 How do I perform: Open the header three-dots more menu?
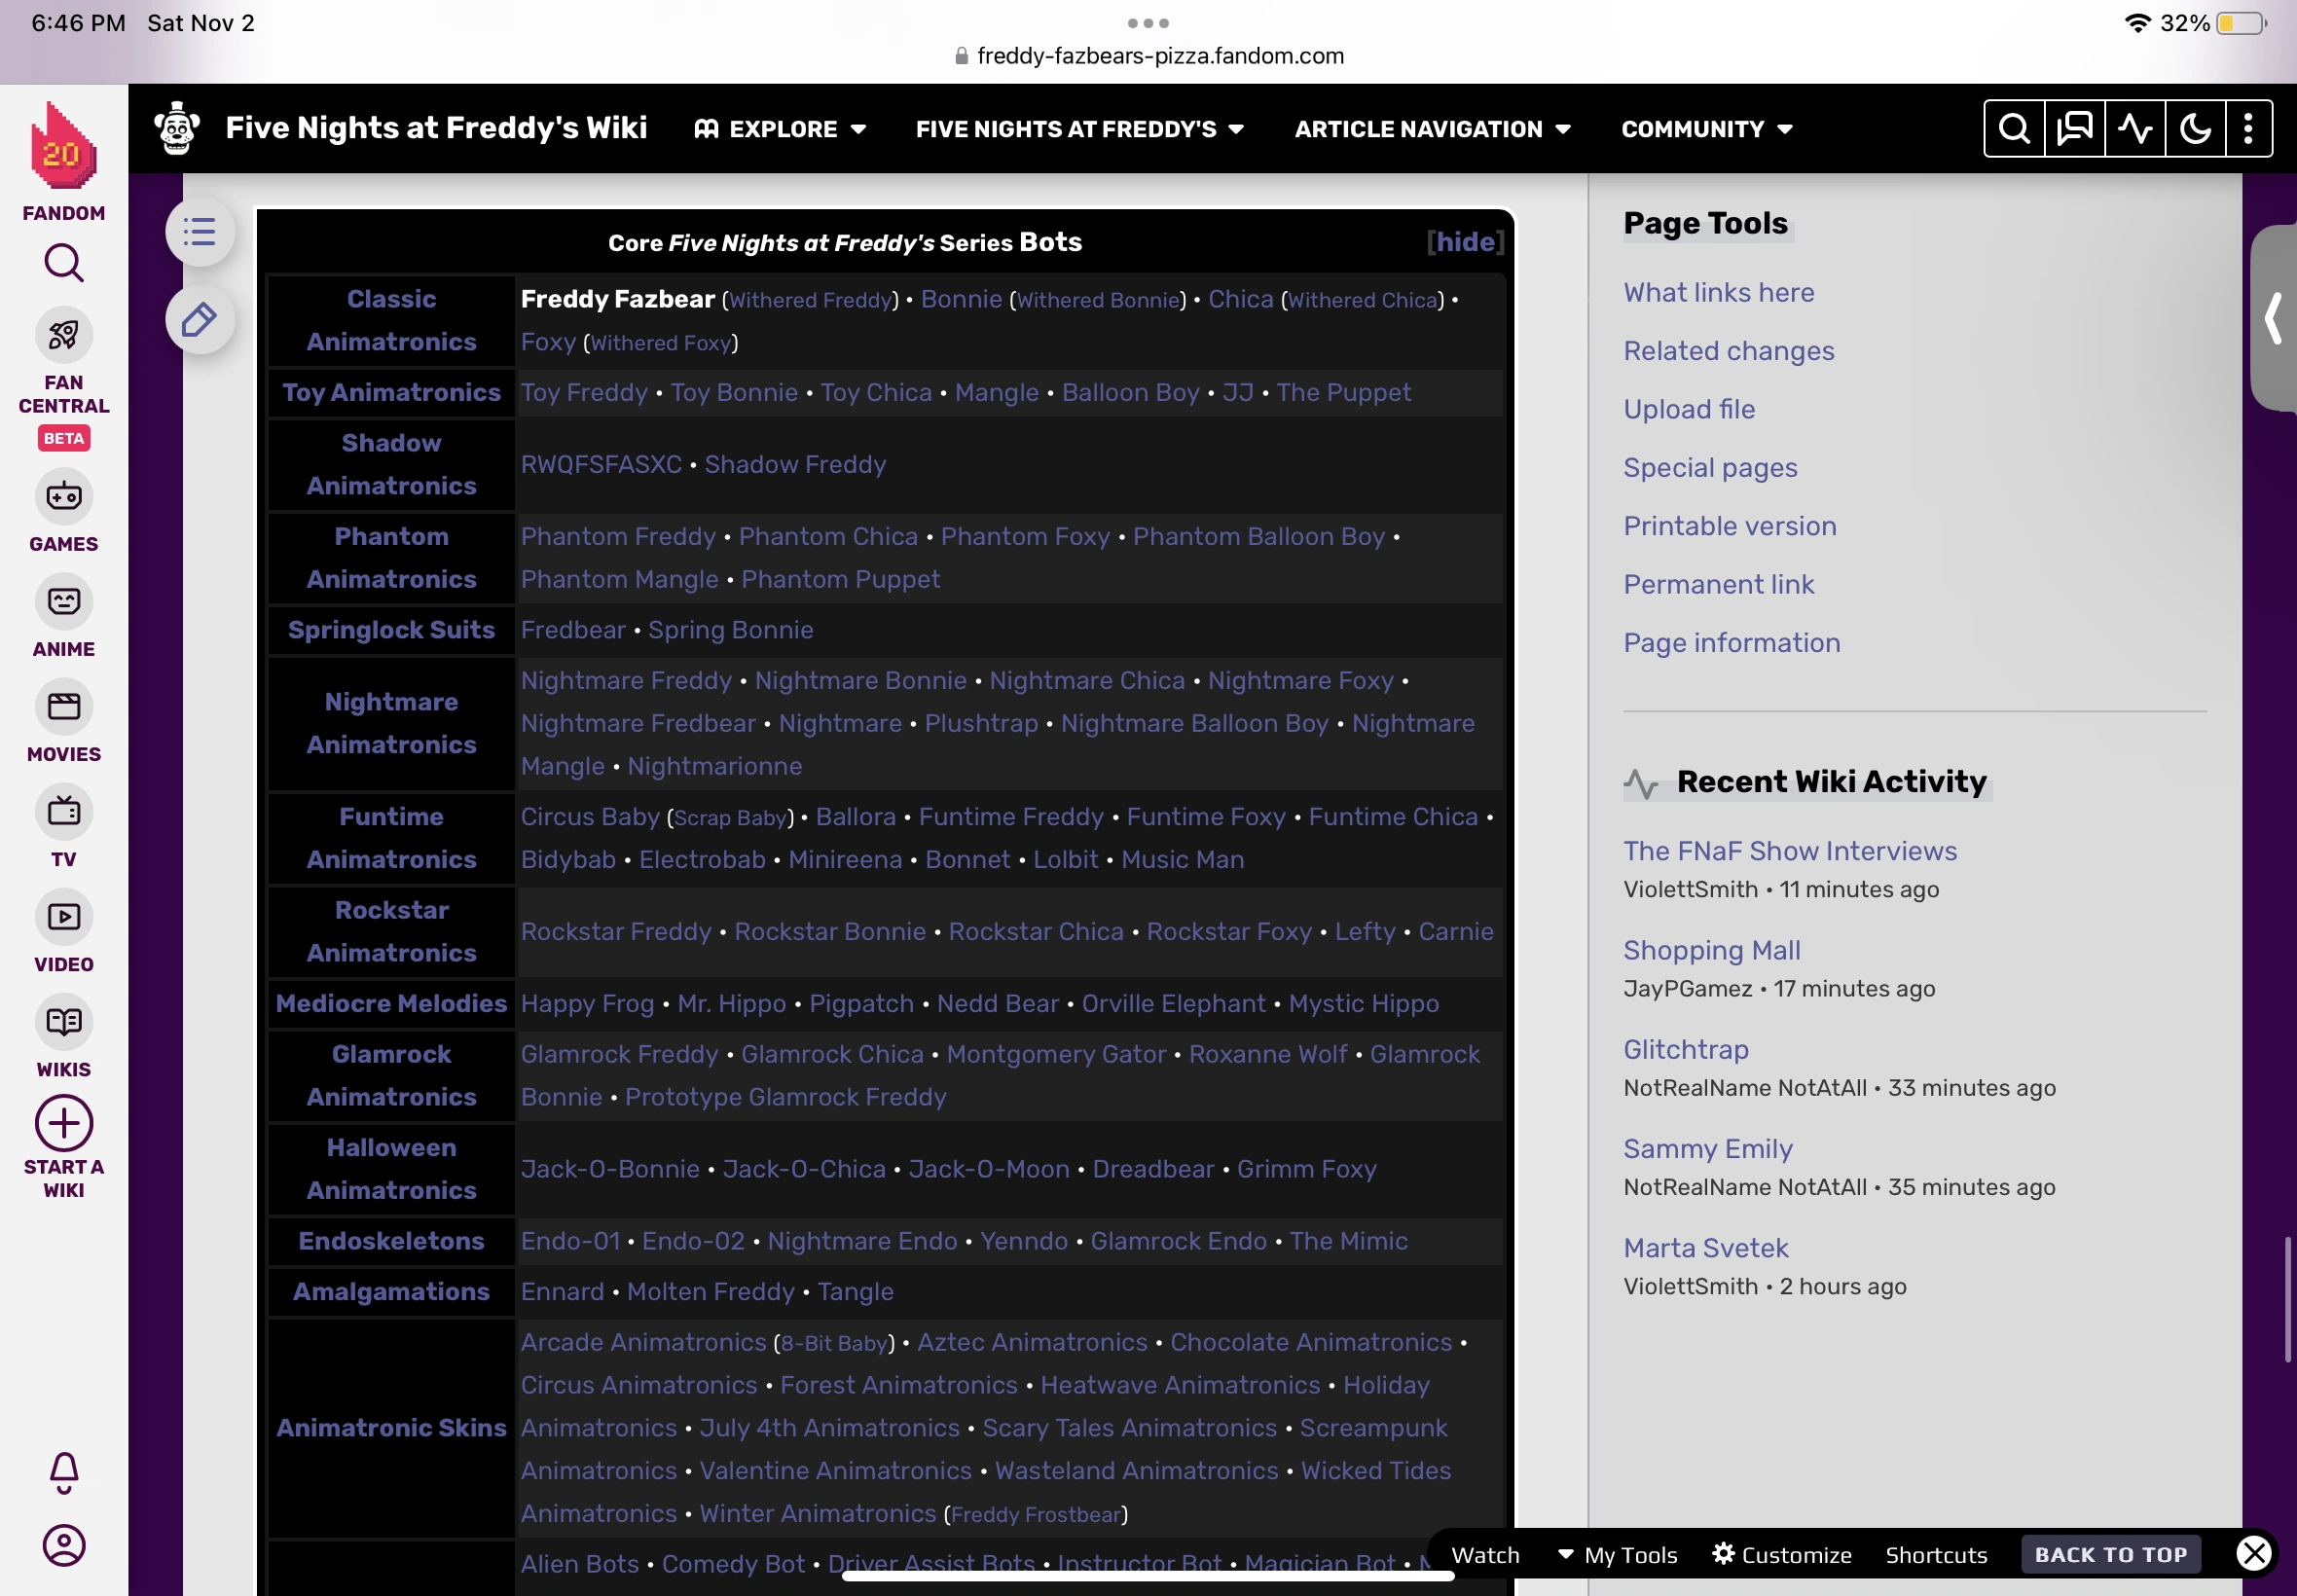(2248, 128)
